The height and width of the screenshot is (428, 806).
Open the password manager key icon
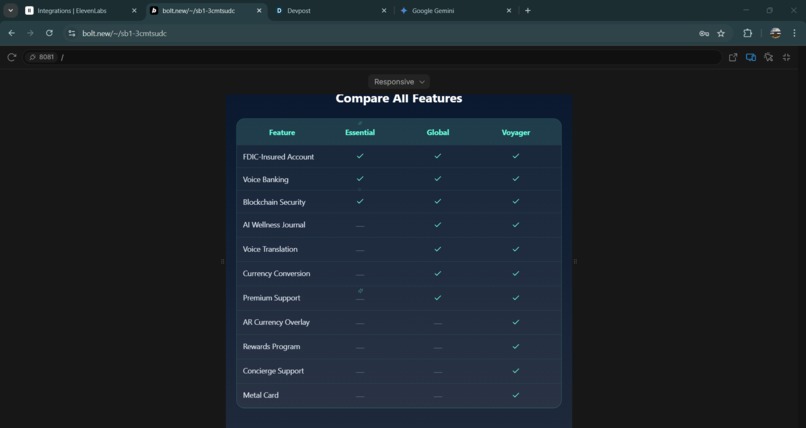point(704,33)
